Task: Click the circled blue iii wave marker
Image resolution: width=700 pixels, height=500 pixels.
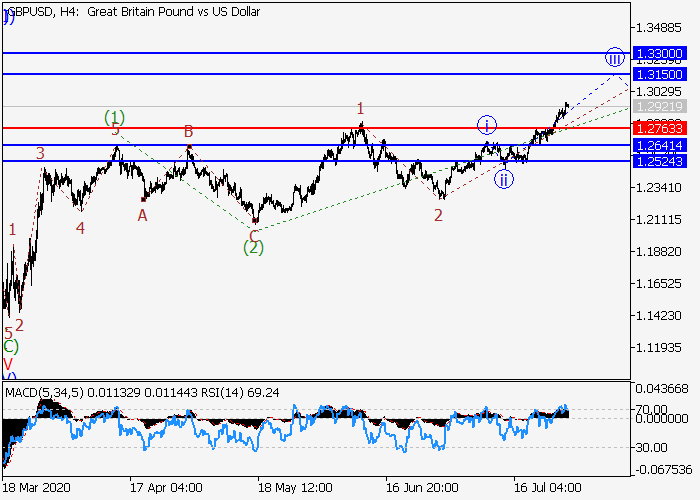Action: (x=614, y=57)
